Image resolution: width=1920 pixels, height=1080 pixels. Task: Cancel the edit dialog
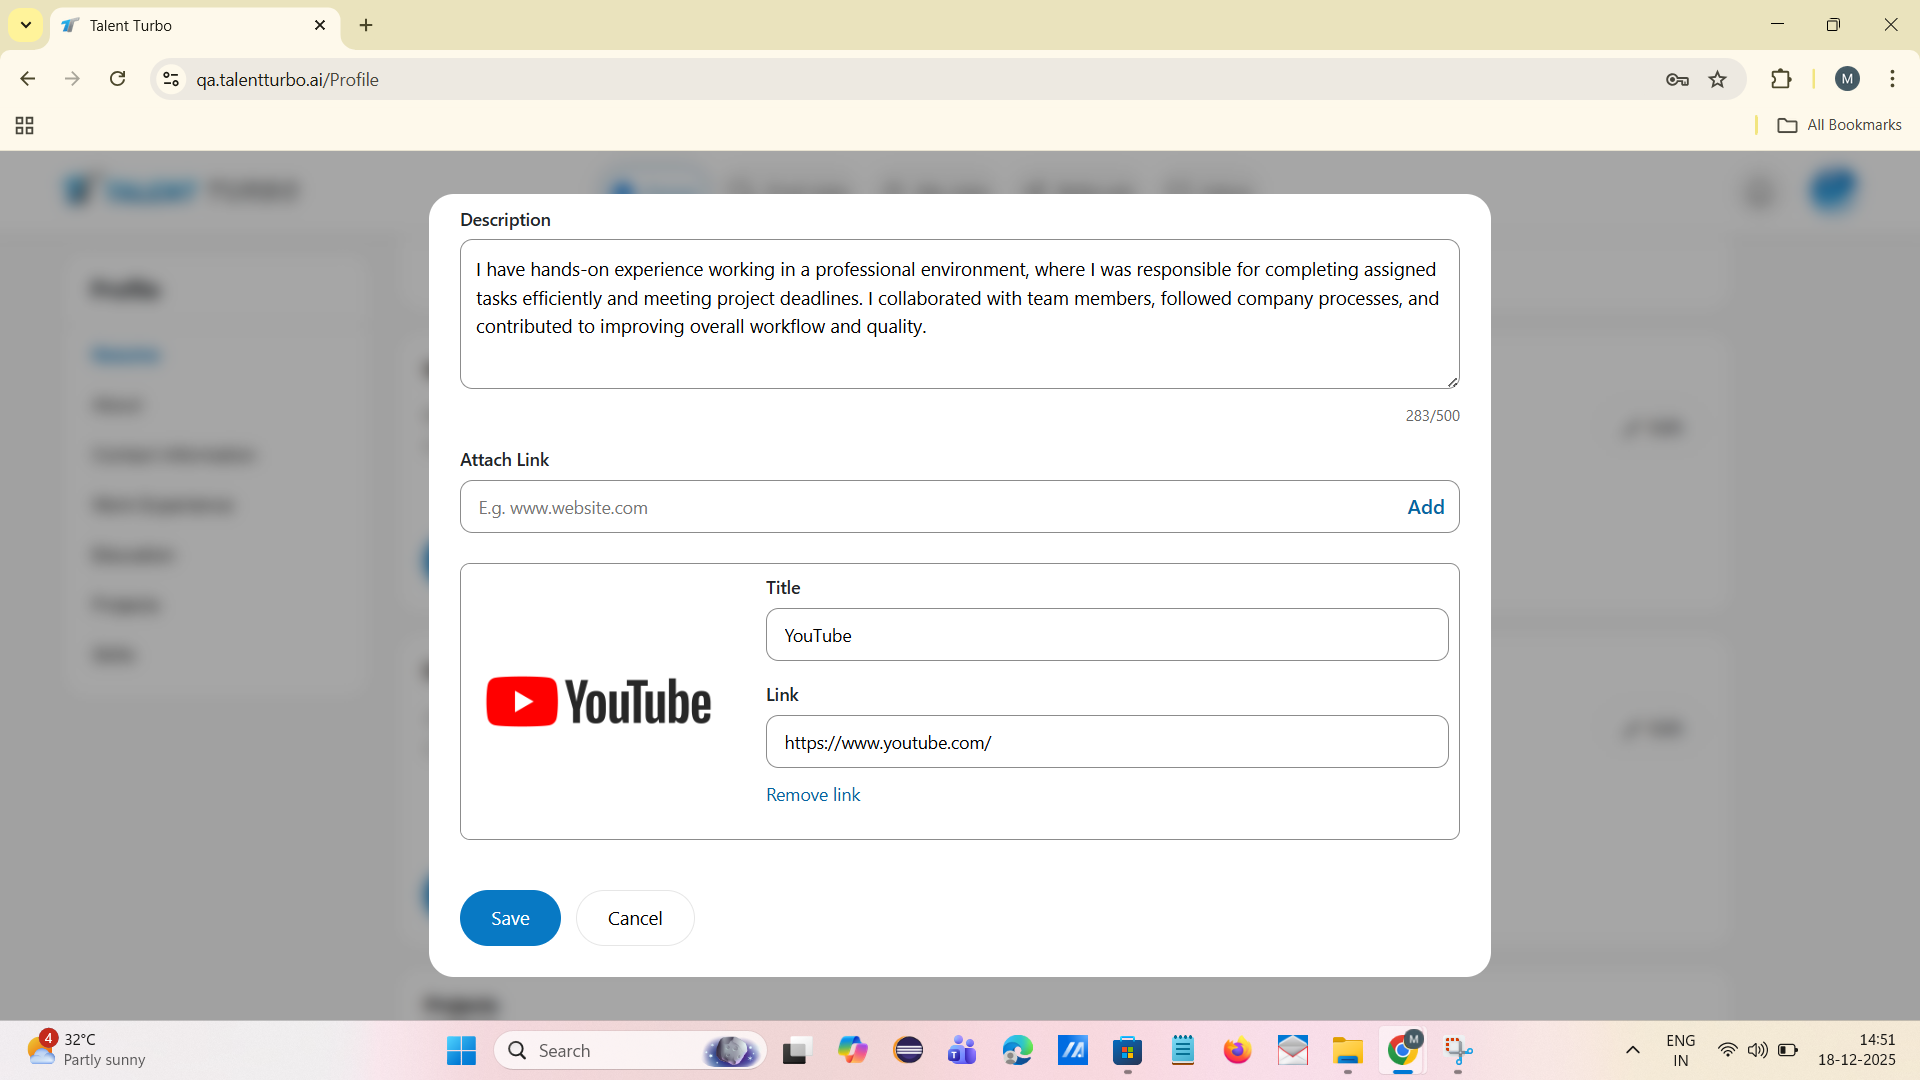click(x=635, y=918)
